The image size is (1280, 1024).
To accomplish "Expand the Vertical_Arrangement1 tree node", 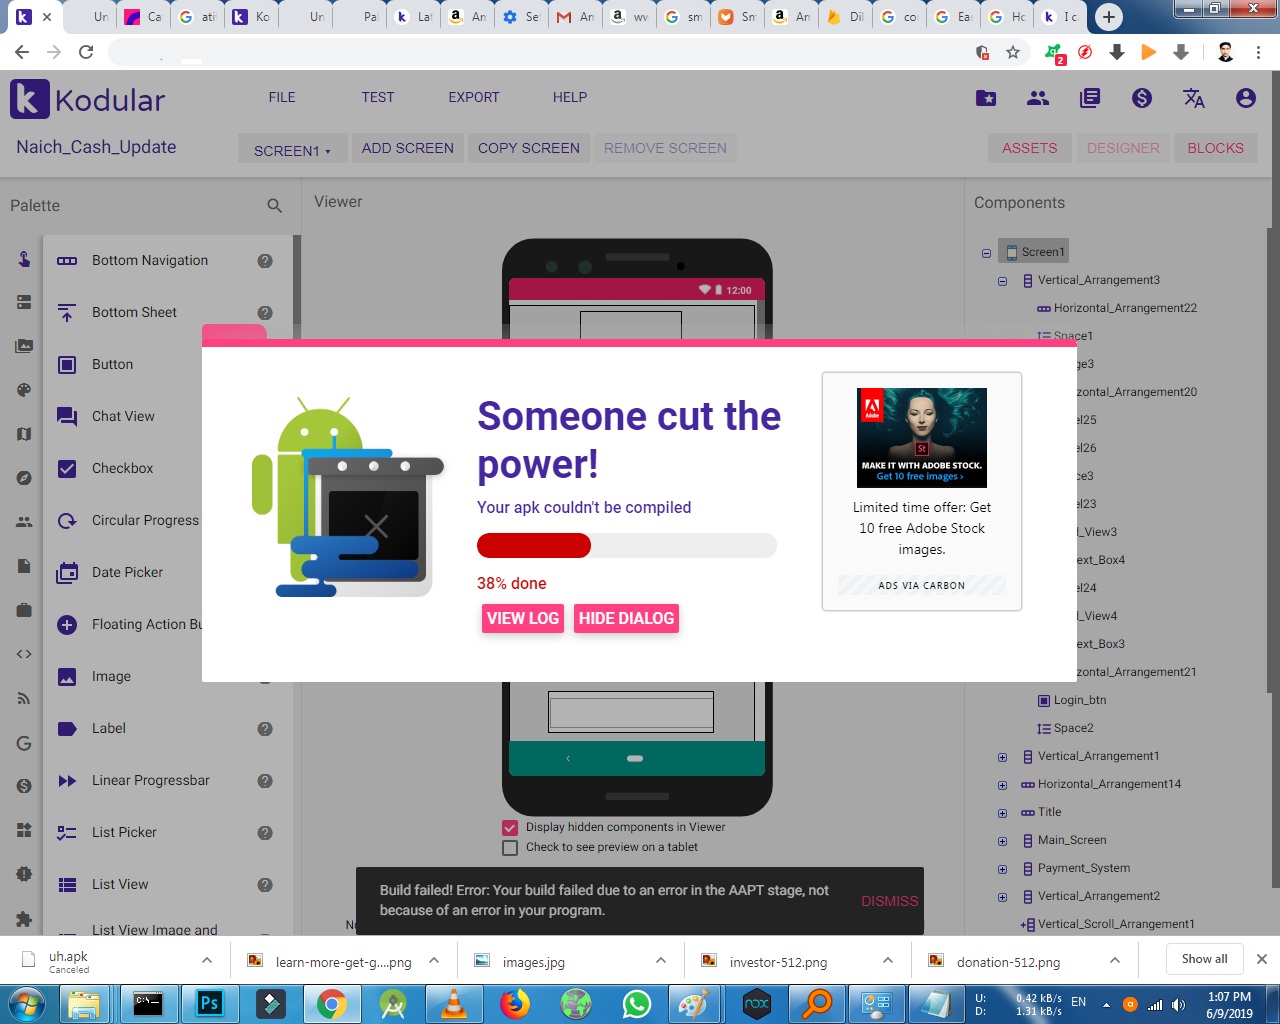I will pyautogui.click(x=1002, y=757).
